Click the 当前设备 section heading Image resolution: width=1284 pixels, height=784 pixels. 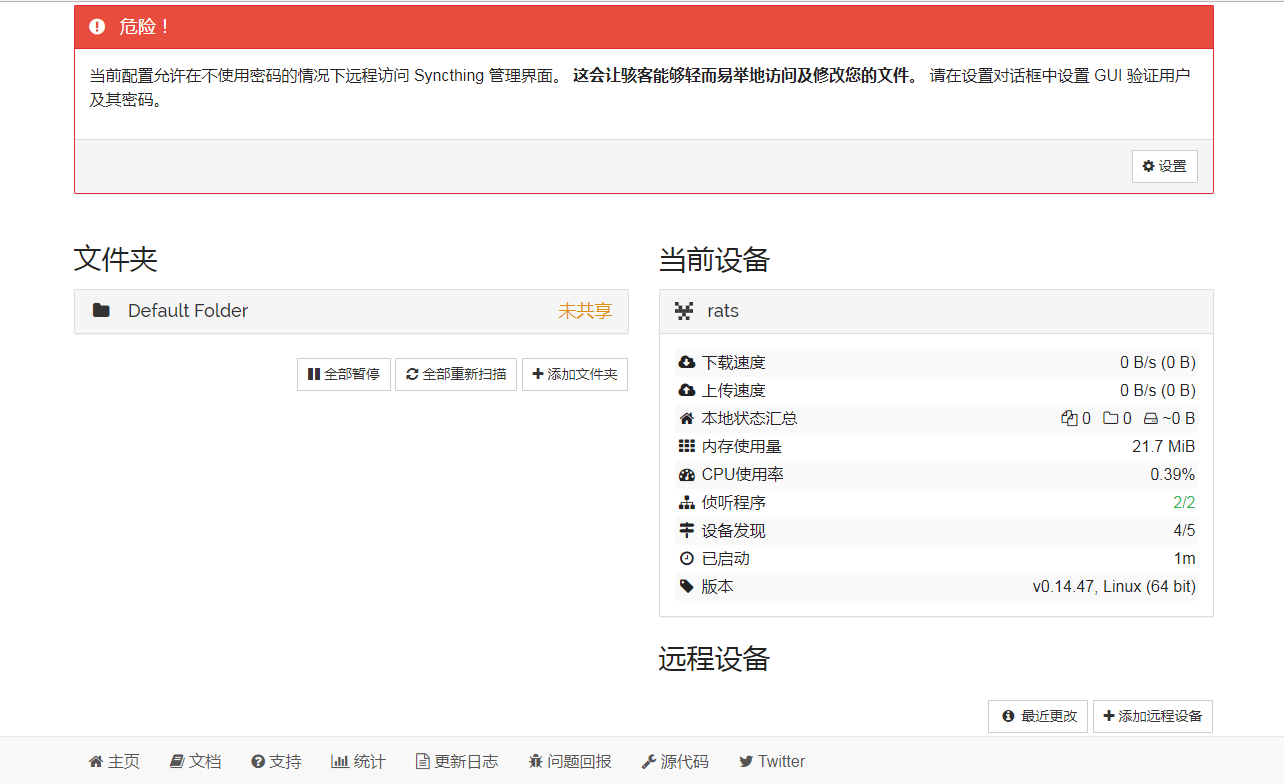coord(715,260)
